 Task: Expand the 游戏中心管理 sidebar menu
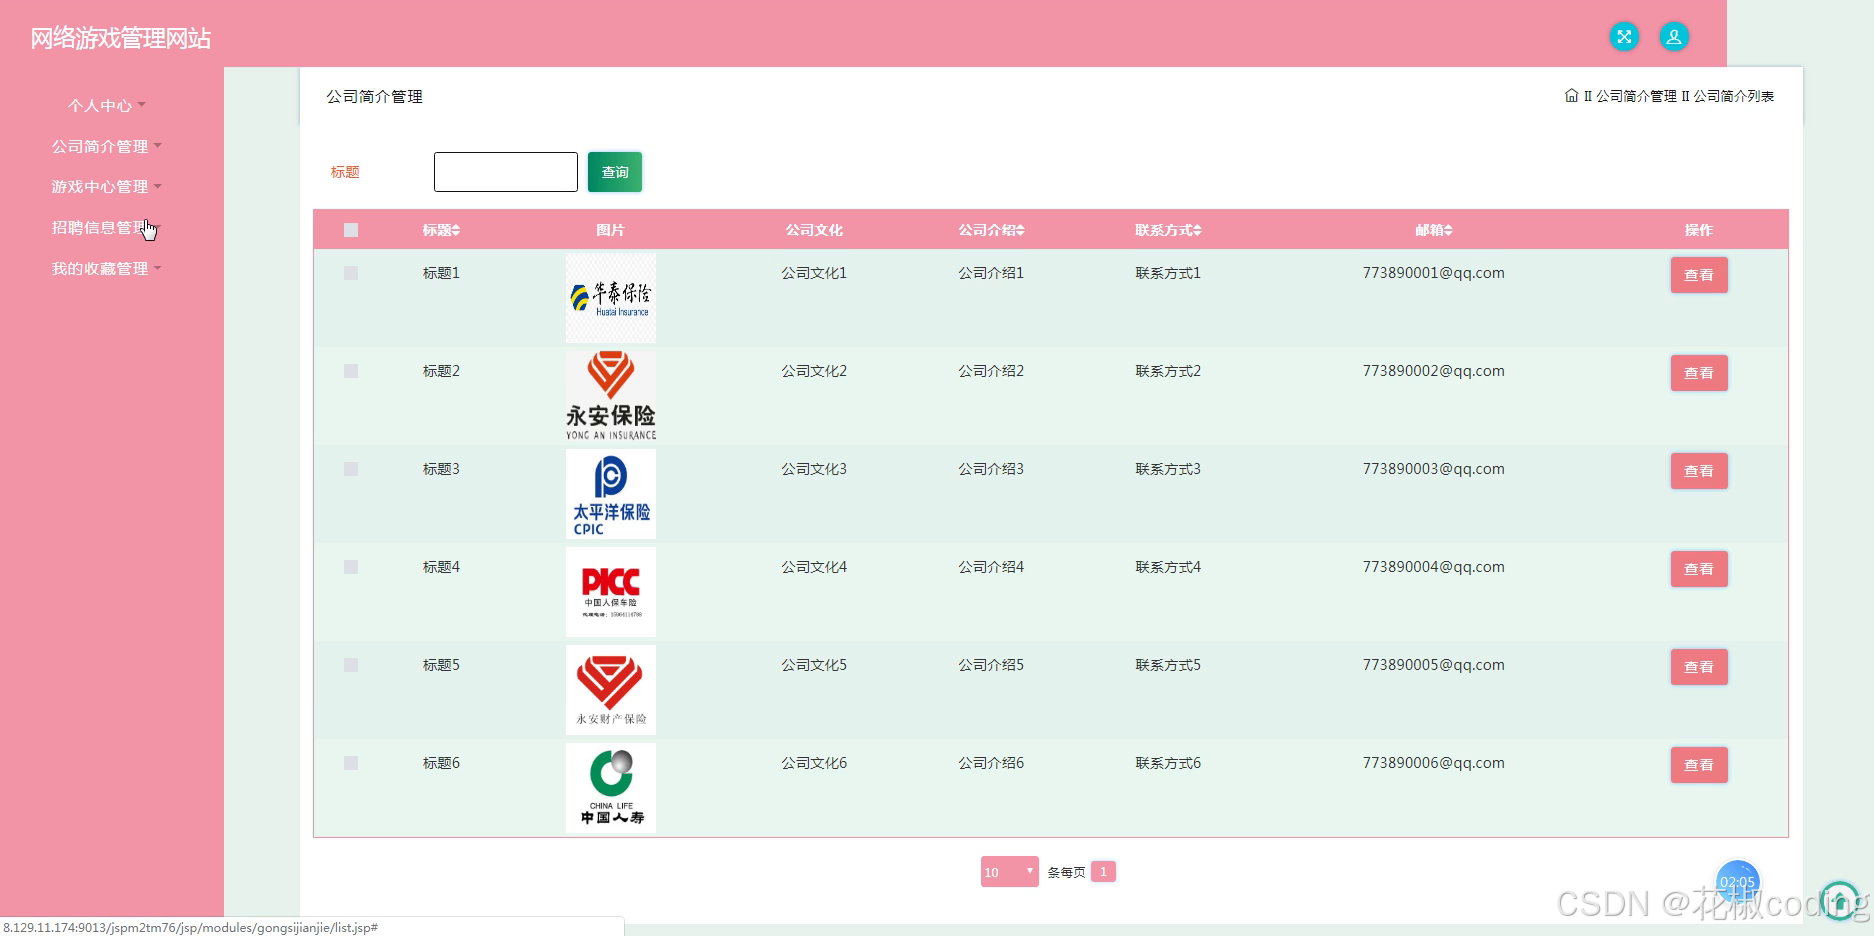106,187
